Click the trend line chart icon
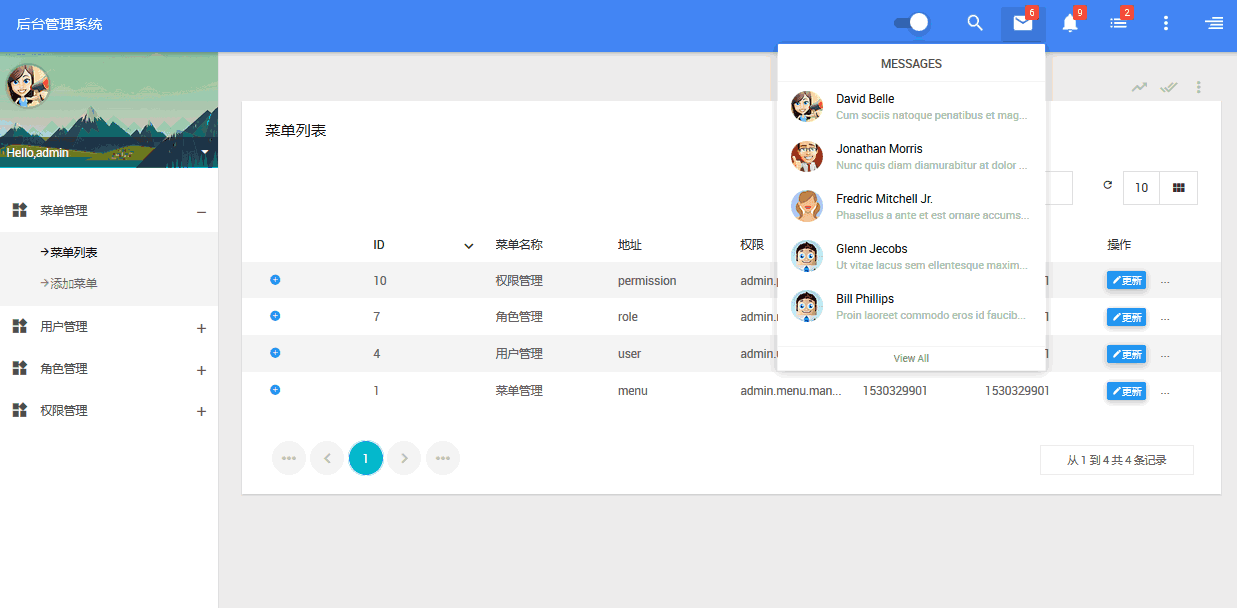The width and height of the screenshot is (1237, 608). (1139, 87)
